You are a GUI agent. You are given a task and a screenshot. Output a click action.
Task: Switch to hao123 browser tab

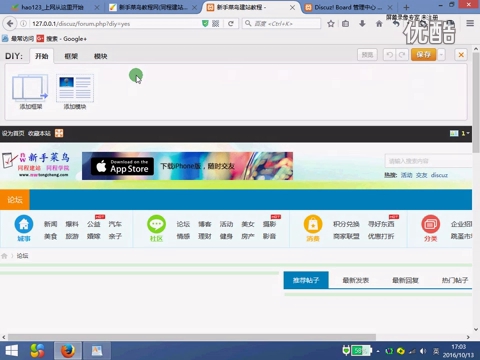[53, 7]
